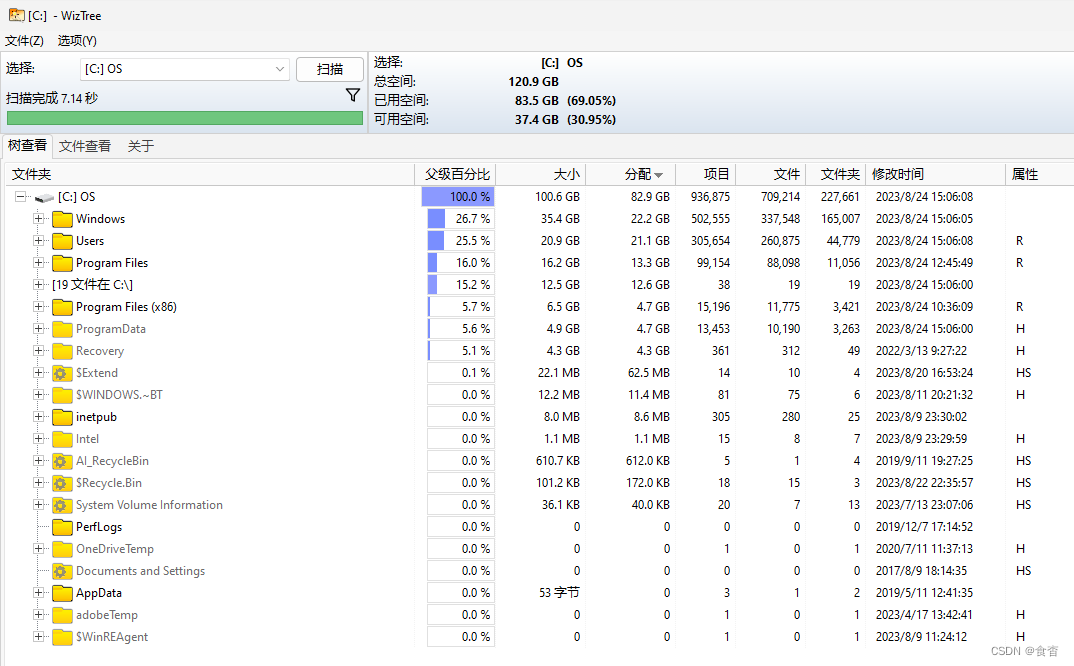
Task: Click the $Extend gear folder icon
Action: pyautogui.click(x=62, y=373)
